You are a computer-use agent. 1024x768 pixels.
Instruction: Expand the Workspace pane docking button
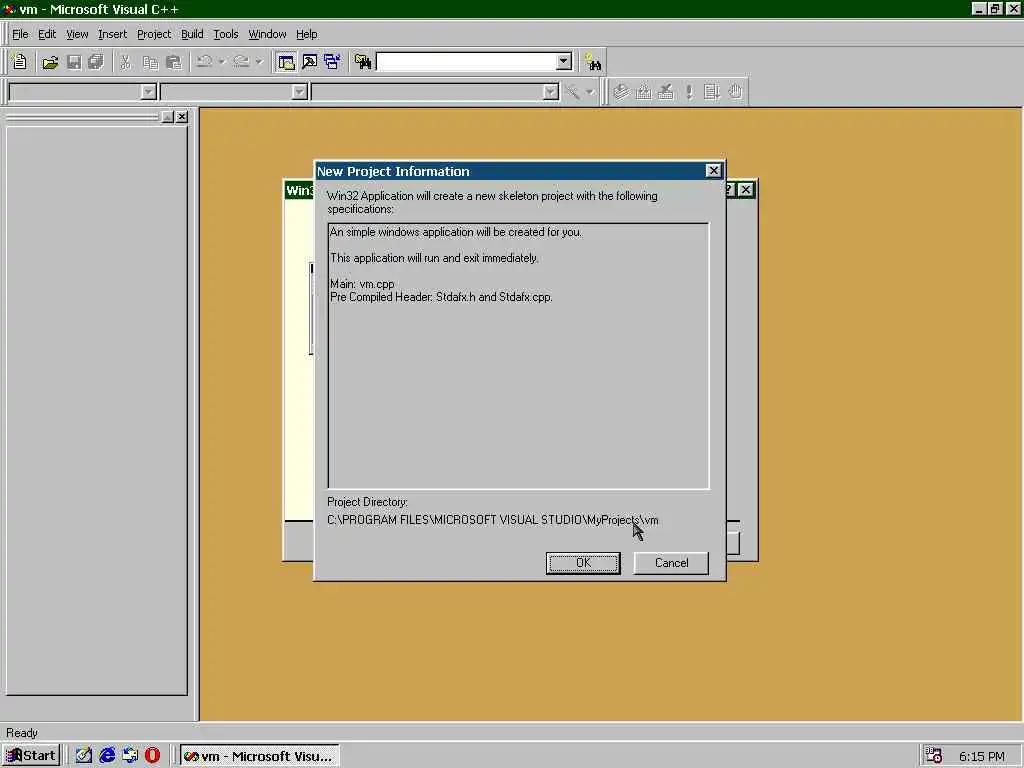click(167, 117)
